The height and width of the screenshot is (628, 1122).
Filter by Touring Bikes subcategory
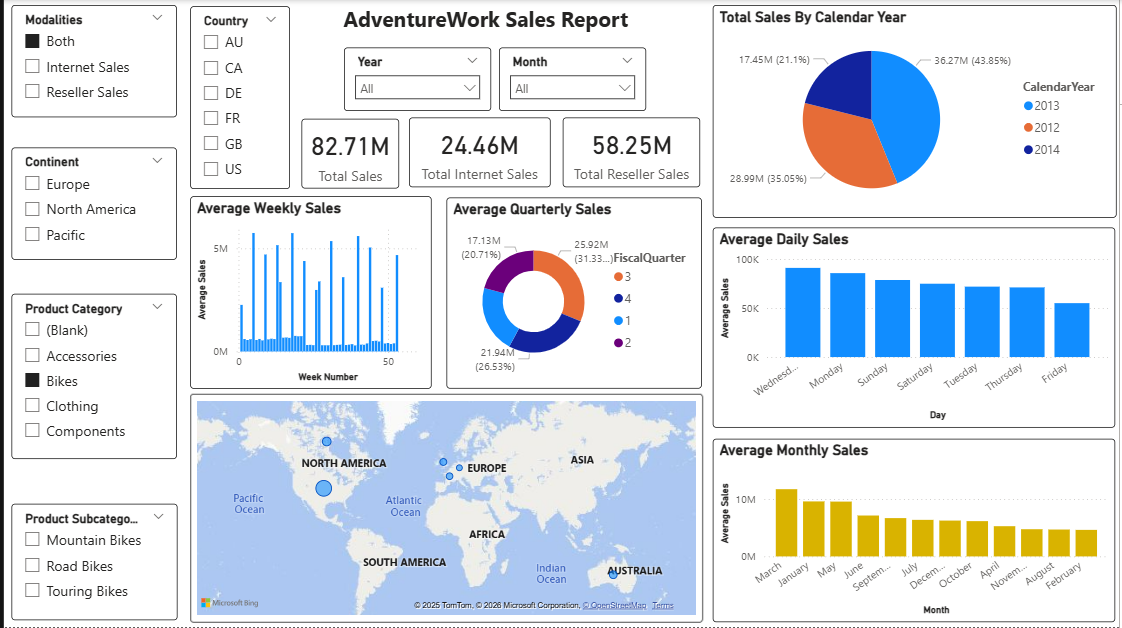tap(32, 591)
